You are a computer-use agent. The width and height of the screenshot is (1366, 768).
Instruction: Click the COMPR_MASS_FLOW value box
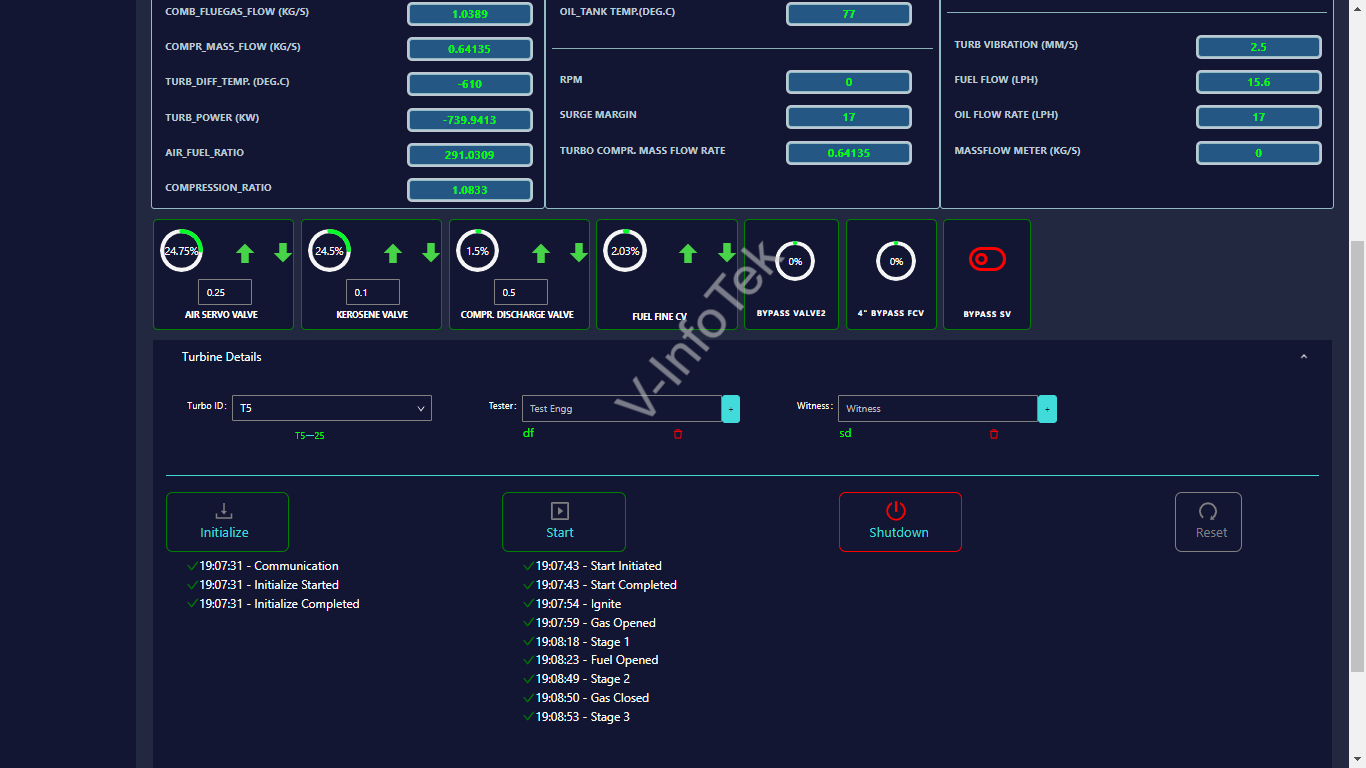tap(470, 49)
